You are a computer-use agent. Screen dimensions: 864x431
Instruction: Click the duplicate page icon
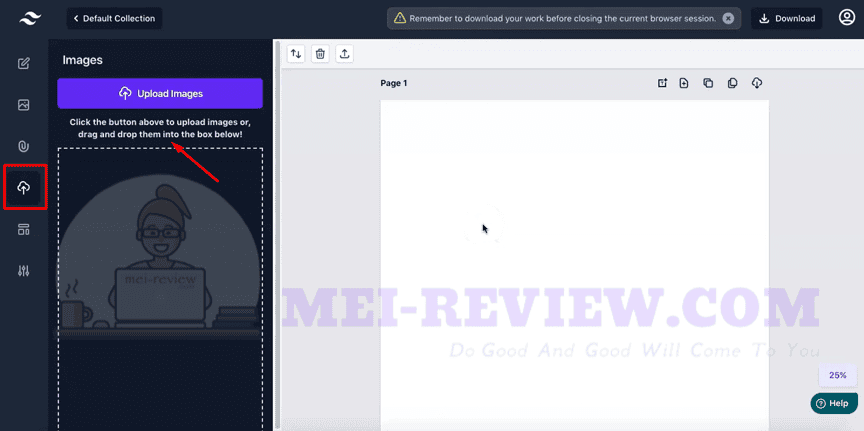(708, 83)
